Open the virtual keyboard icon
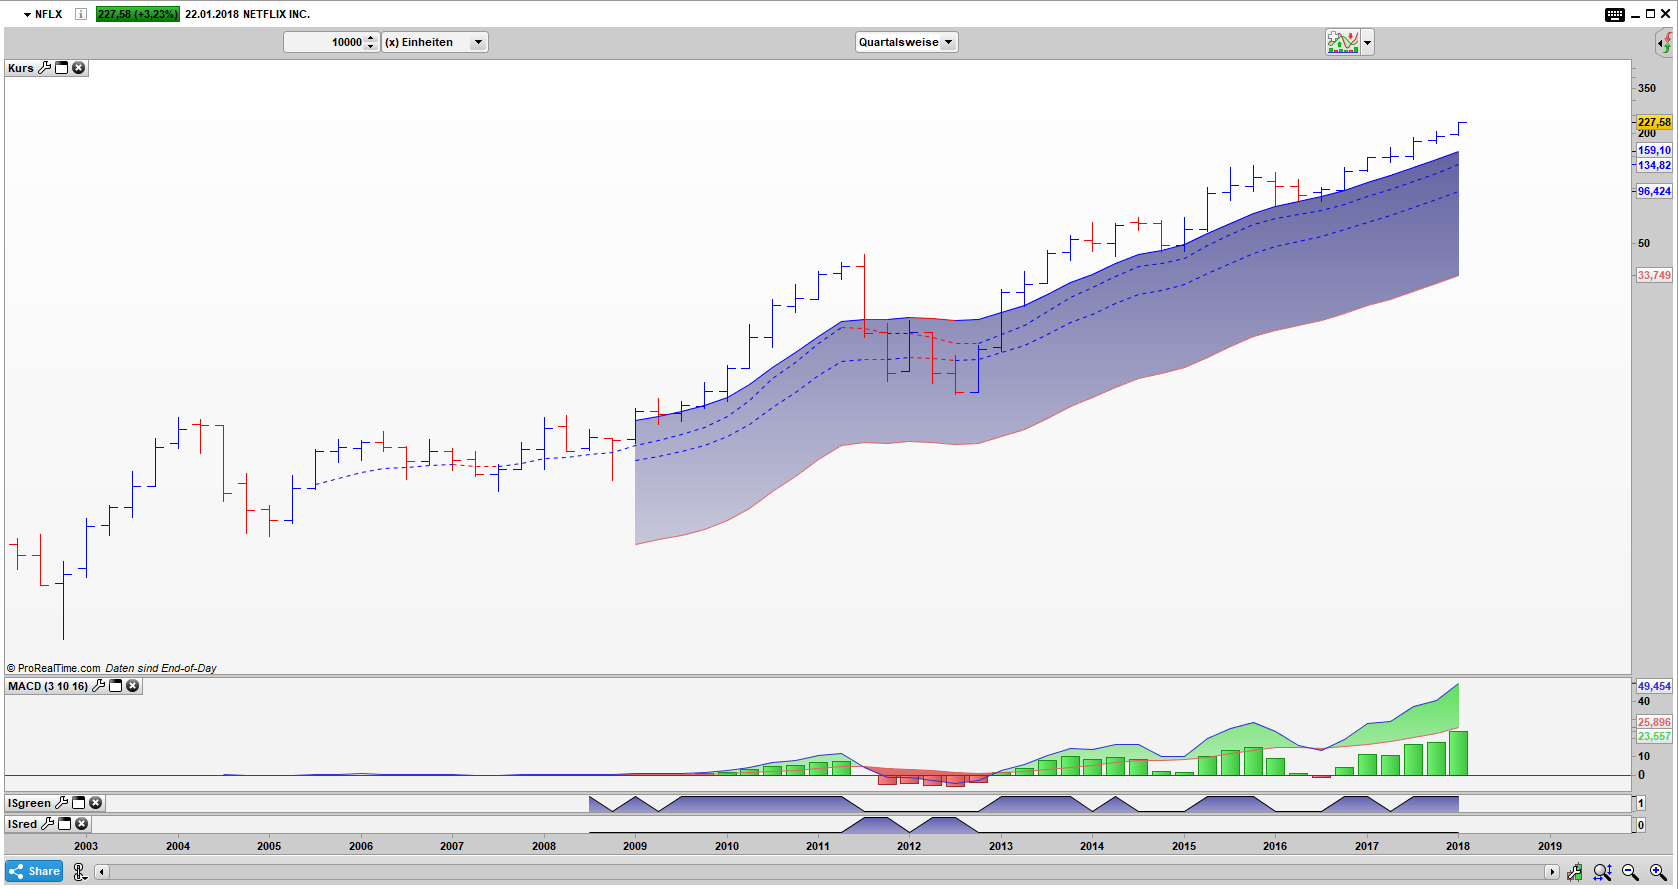The width and height of the screenshot is (1678, 889). pos(1615,14)
